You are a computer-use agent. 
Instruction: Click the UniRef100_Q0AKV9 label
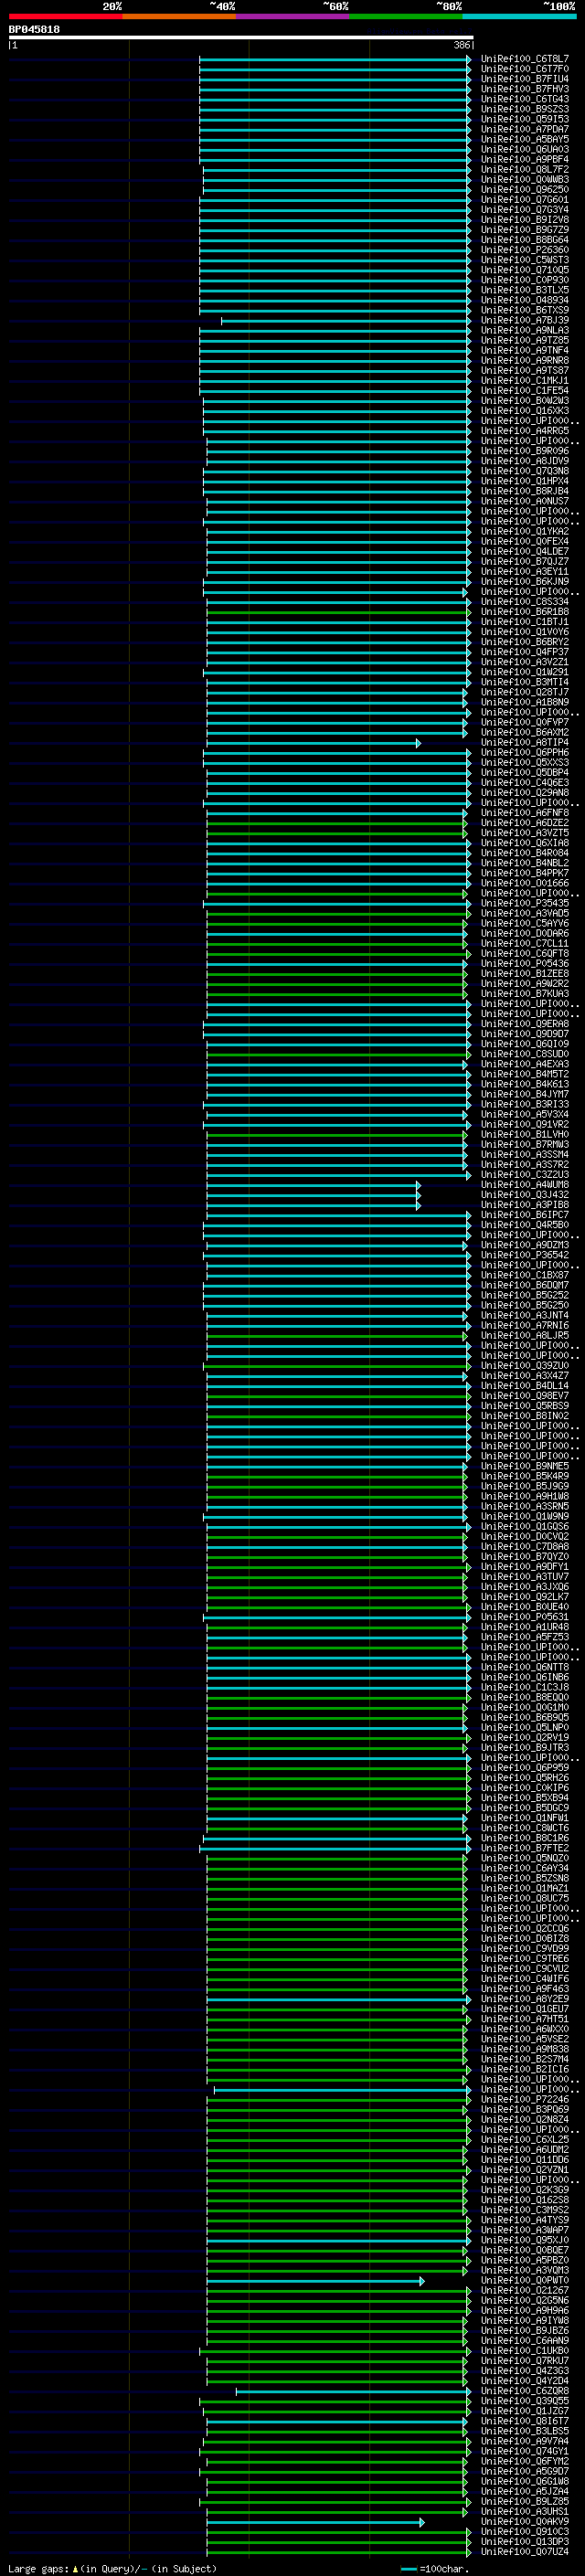click(x=525, y=2522)
